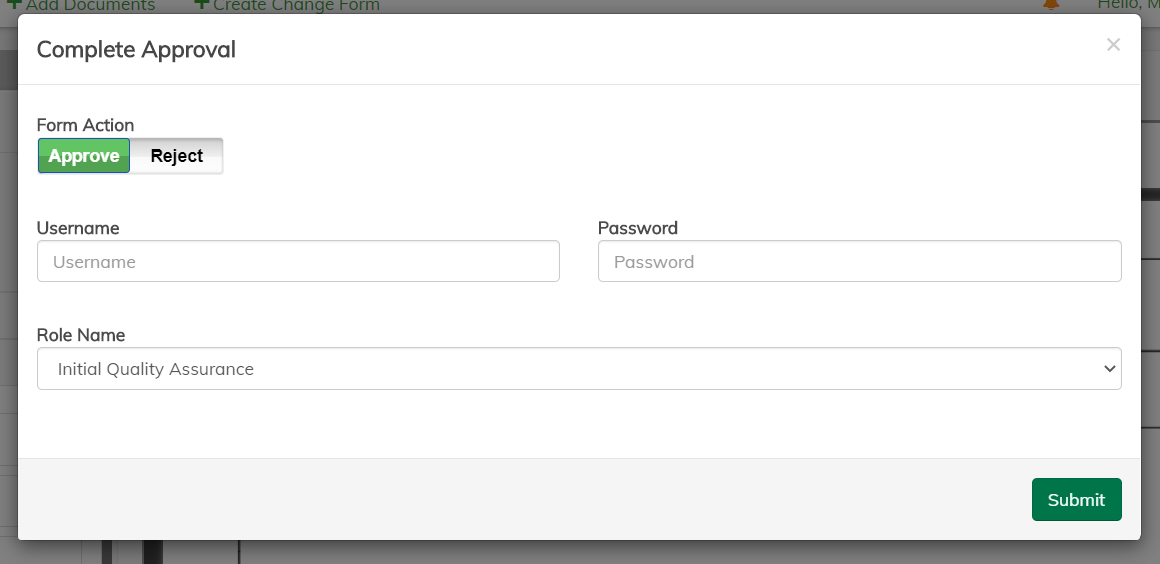Submit the approval form
This screenshot has width=1160, height=564.
[x=1076, y=500]
